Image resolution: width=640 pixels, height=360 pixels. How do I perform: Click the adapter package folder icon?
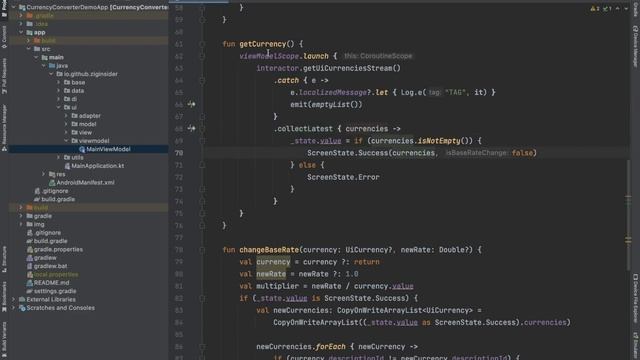point(74,116)
